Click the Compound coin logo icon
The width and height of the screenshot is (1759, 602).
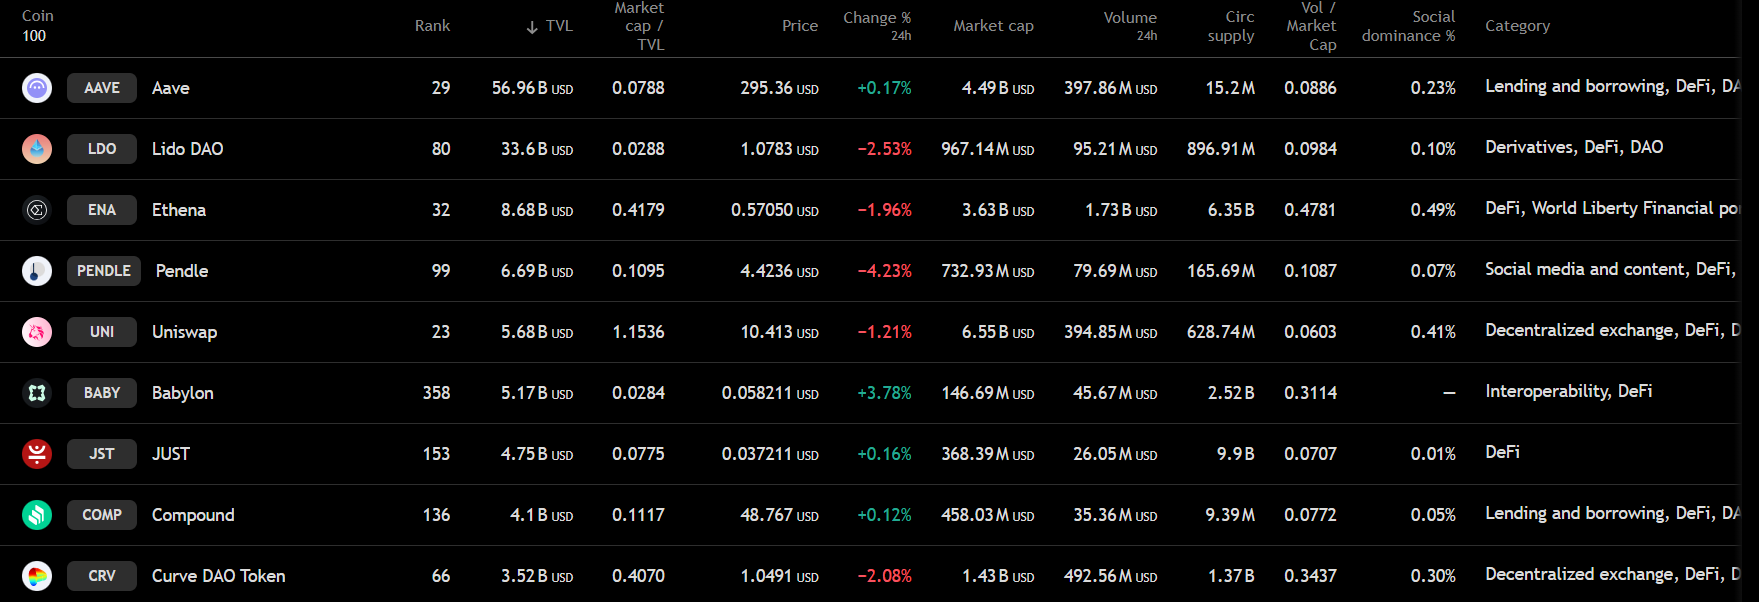[x=37, y=515]
